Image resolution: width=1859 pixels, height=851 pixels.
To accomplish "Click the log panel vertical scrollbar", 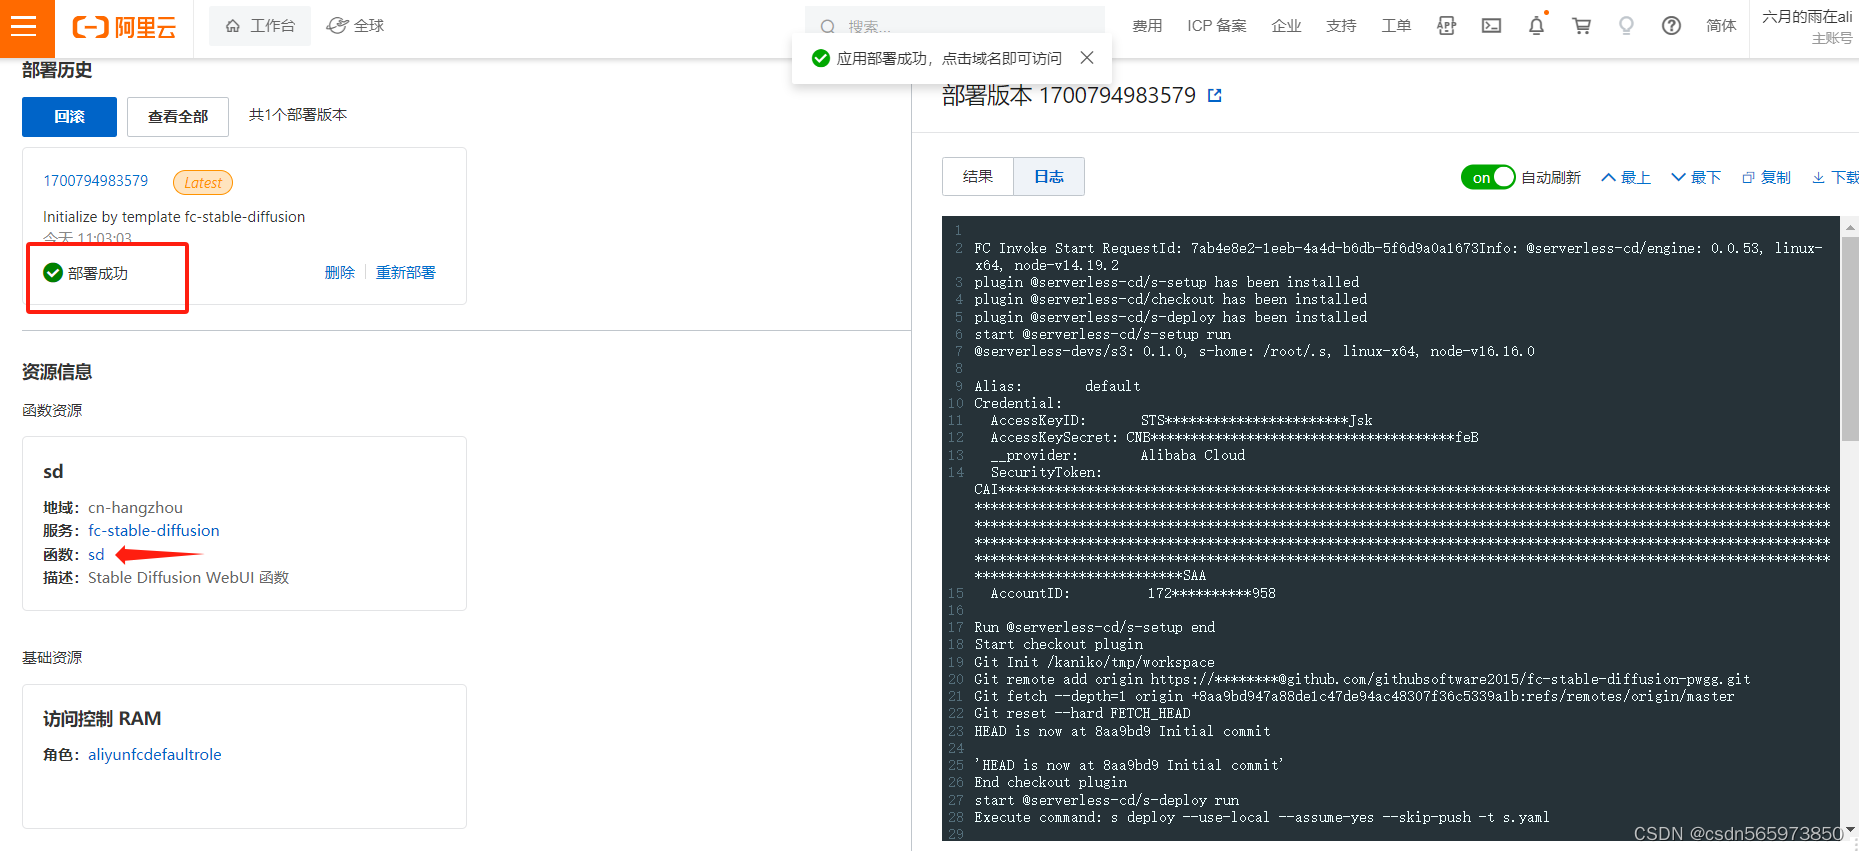I will pyautogui.click(x=1850, y=339).
